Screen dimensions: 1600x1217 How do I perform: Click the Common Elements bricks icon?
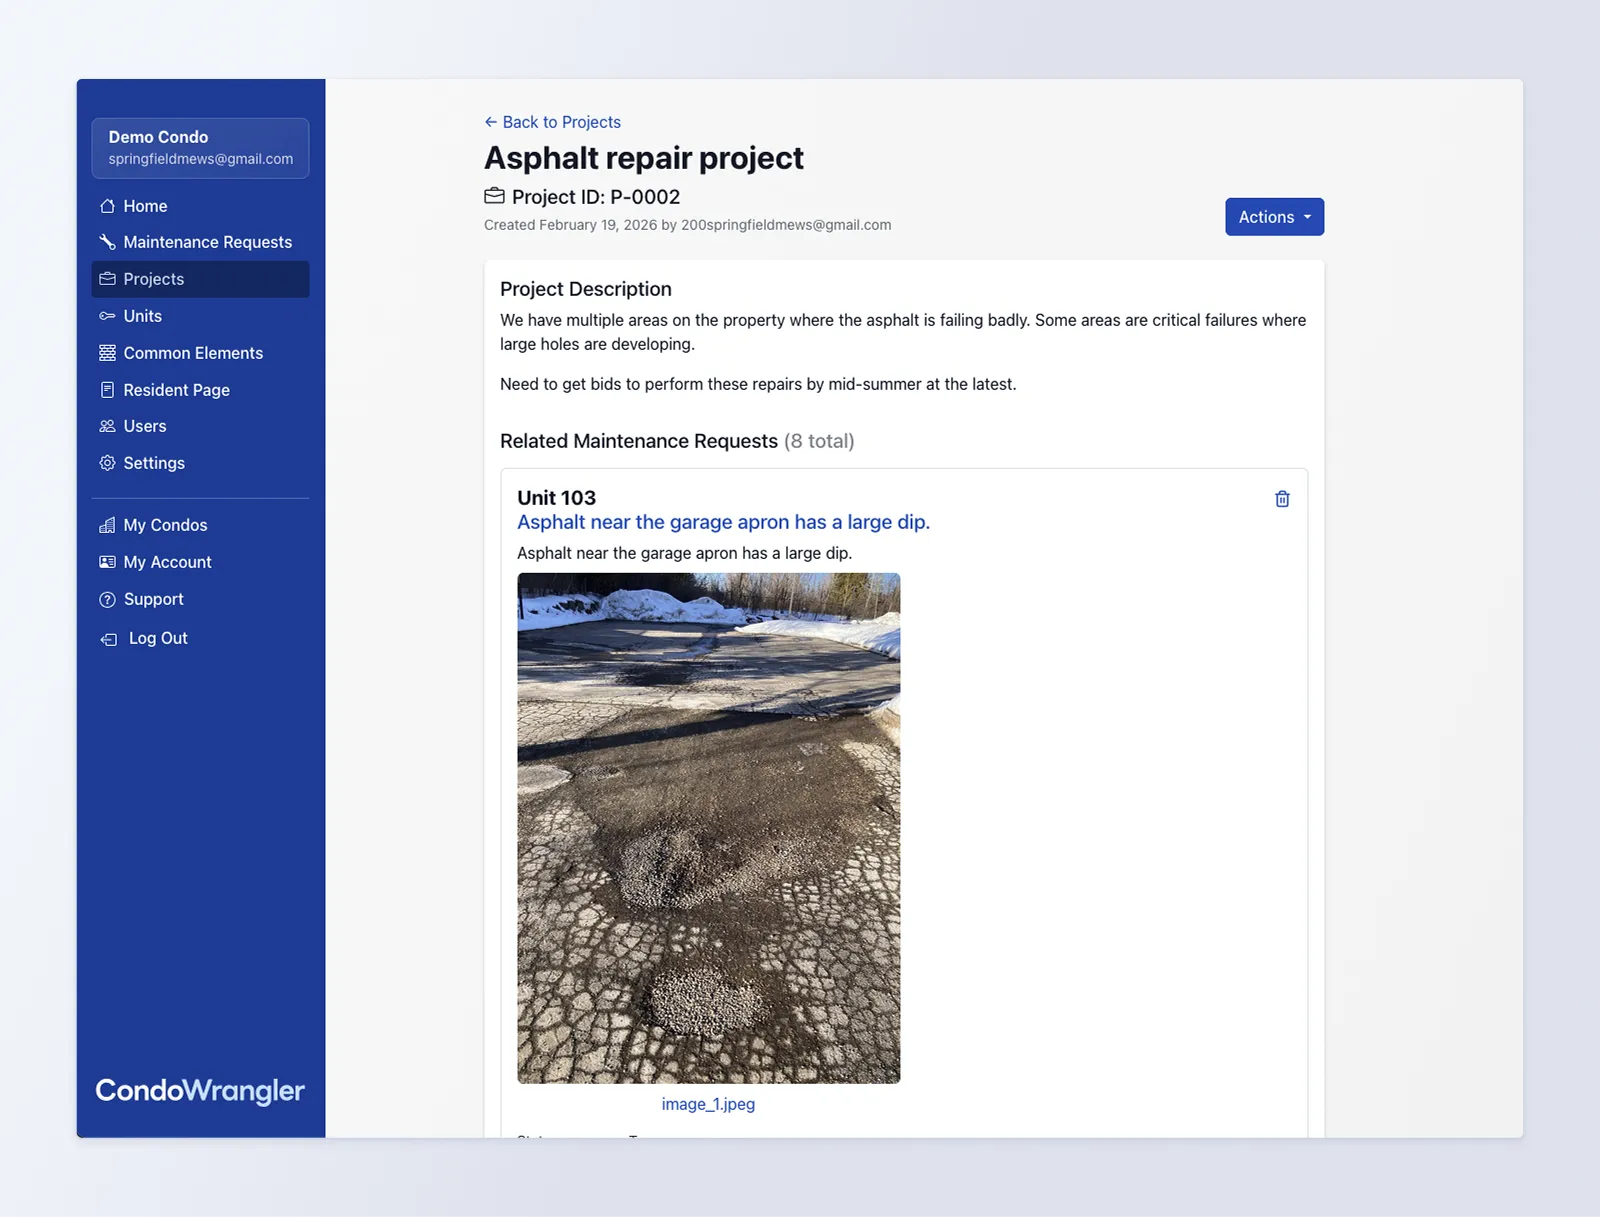107,353
